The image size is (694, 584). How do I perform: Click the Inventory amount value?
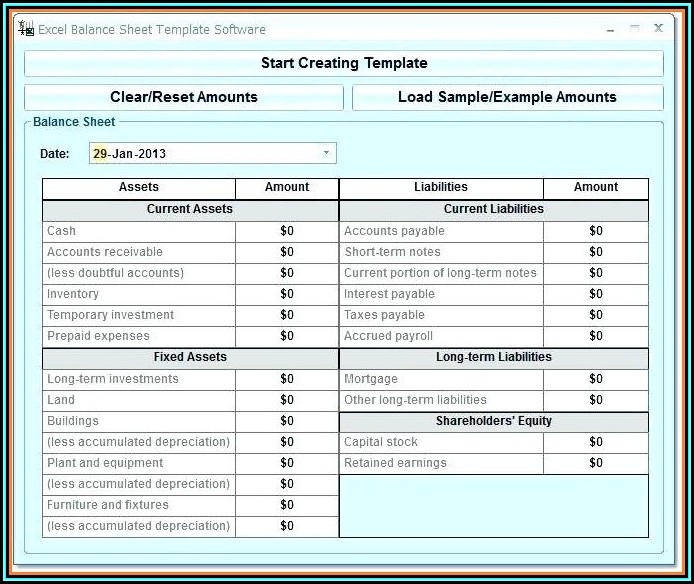click(x=287, y=294)
